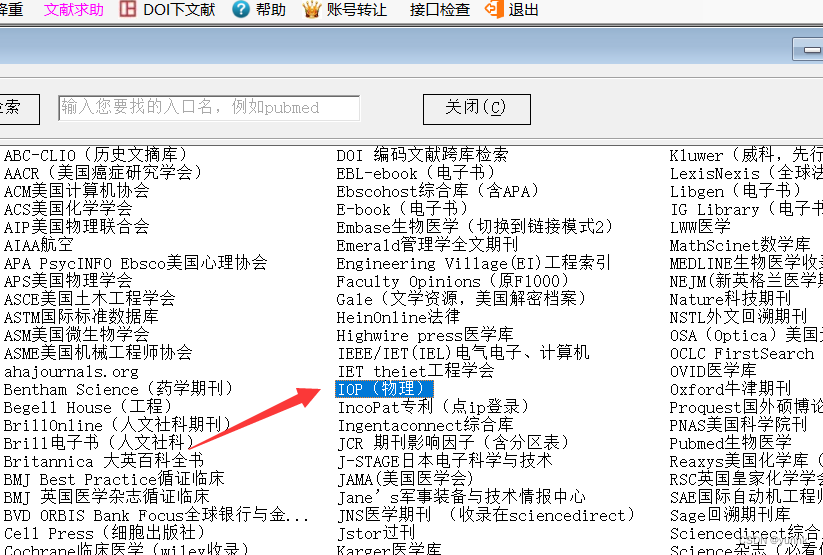Select Cell Press（细胞出版社）entry
Viewport: 823px width, 555px height.
pyautogui.click(x=104, y=533)
